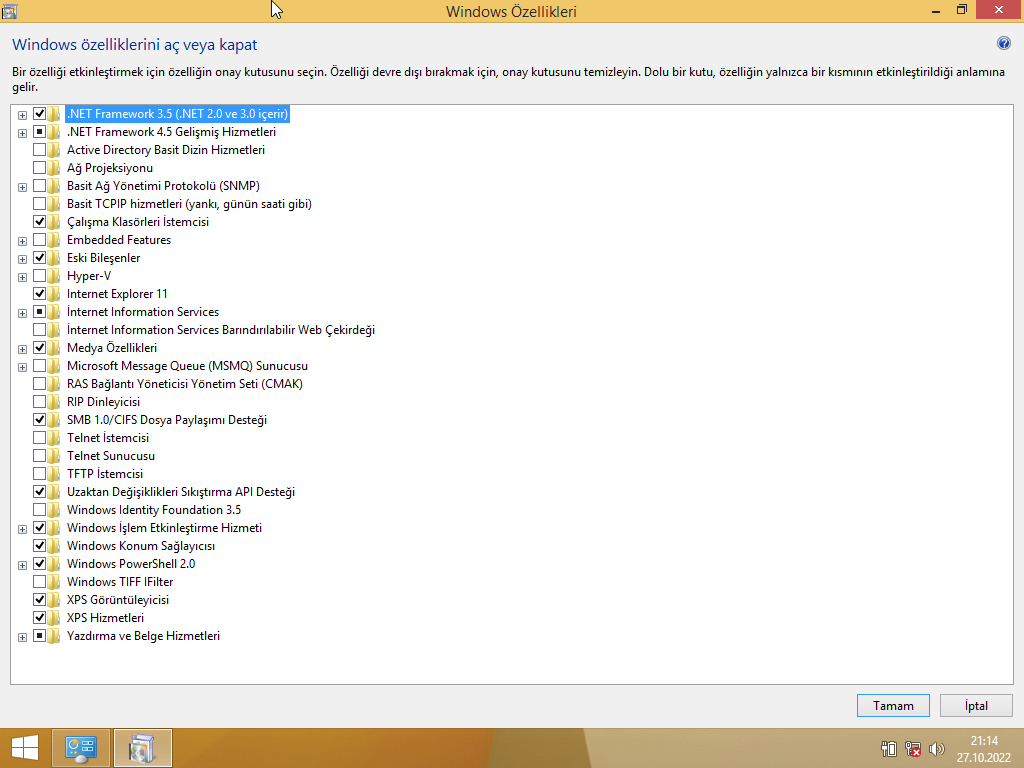The width and height of the screenshot is (1024, 768).
Task: Expand Internet Information Services node
Action: pos(22,313)
